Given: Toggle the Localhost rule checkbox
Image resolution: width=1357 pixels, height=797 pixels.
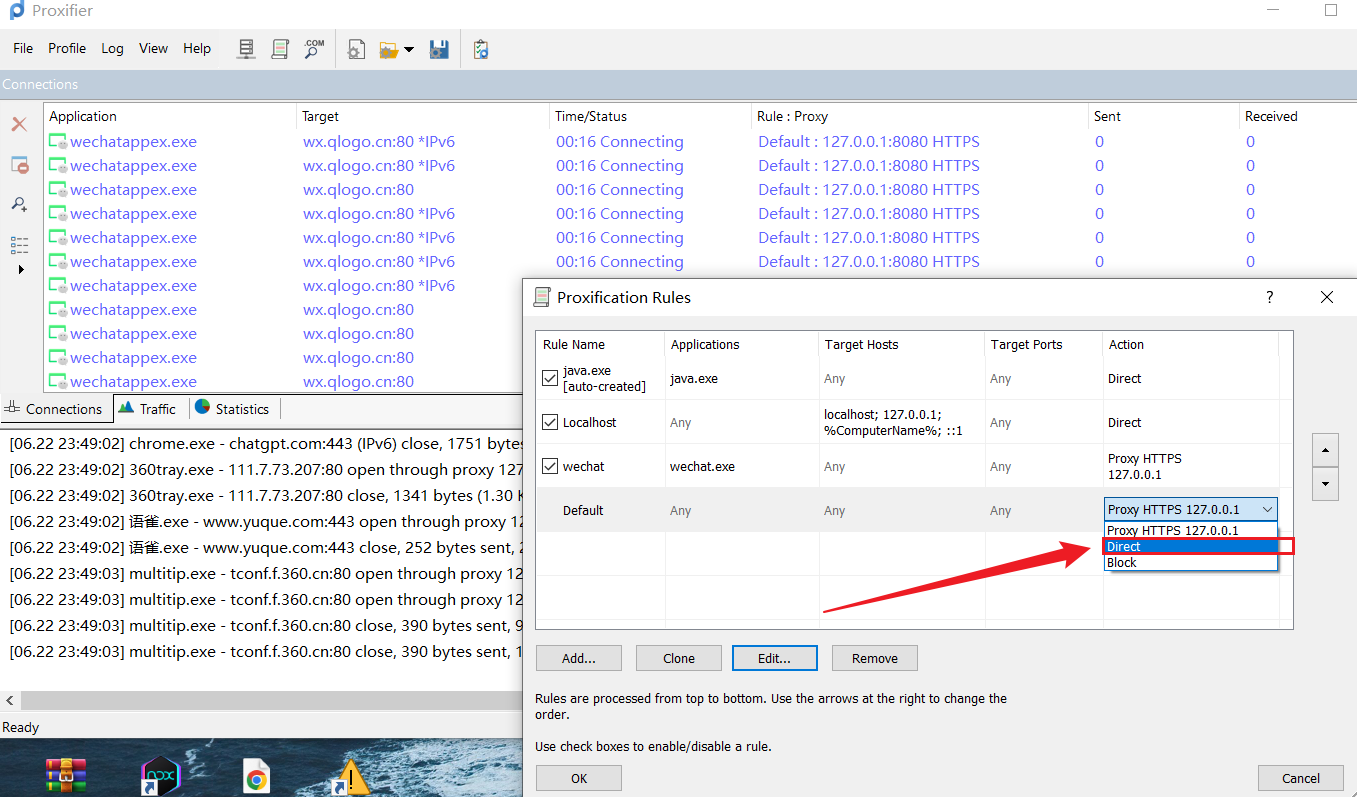Looking at the screenshot, I should click(x=550, y=422).
